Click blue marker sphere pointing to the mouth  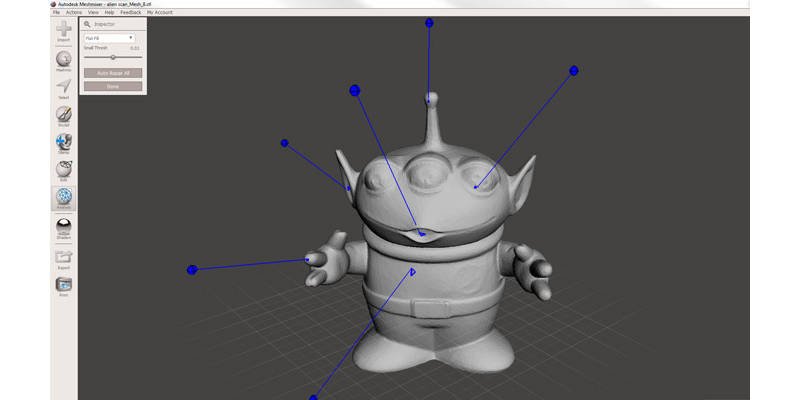click(355, 90)
